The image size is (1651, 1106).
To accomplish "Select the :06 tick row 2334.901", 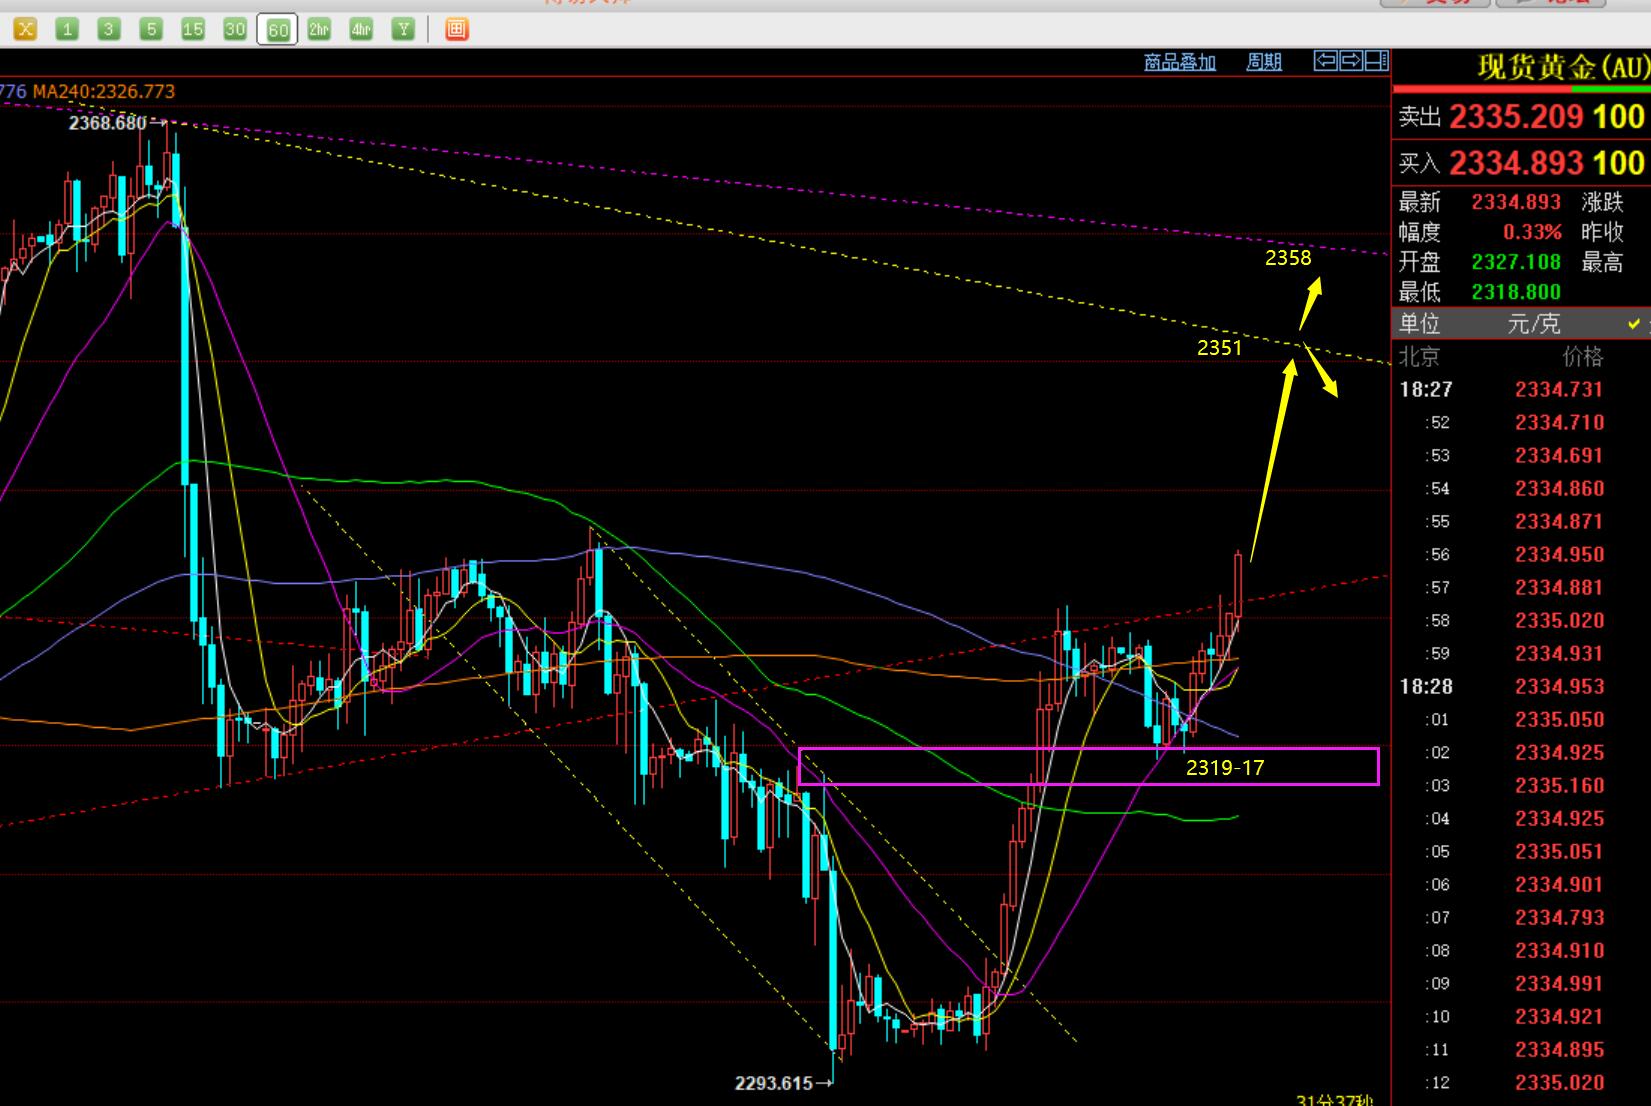I will click(1521, 884).
